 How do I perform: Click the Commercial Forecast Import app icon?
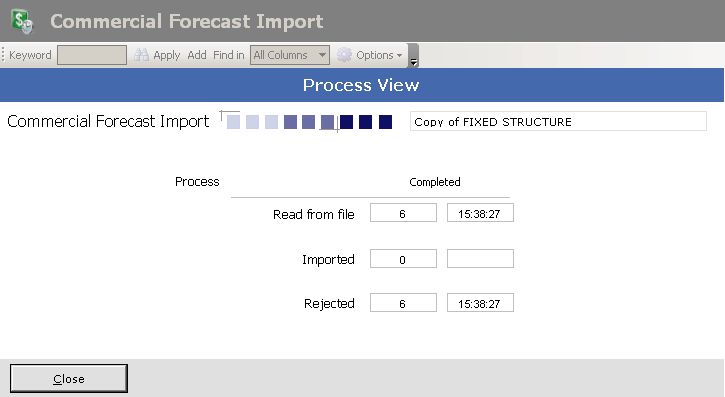[22, 21]
